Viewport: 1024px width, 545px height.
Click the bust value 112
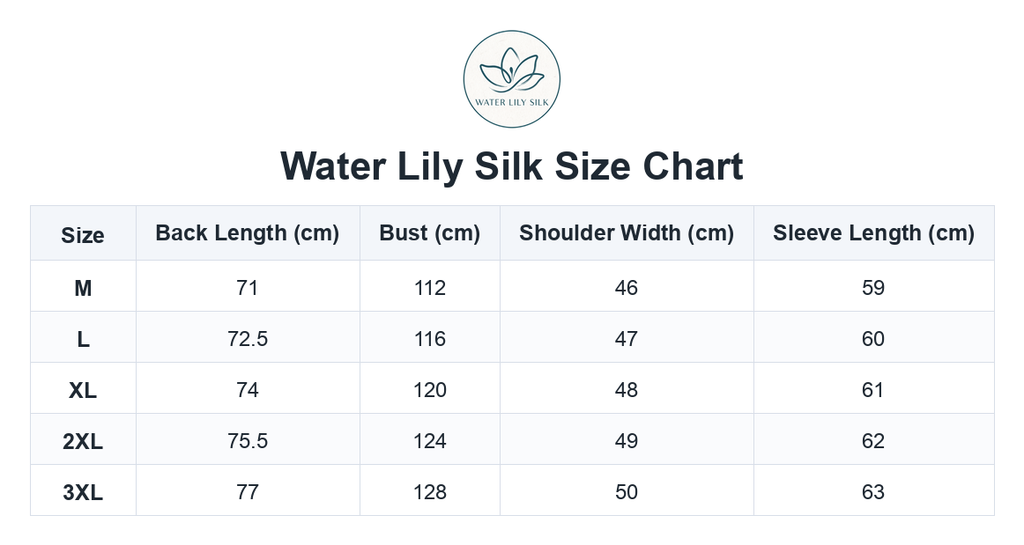pyautogui.click(x=430, y=287)
